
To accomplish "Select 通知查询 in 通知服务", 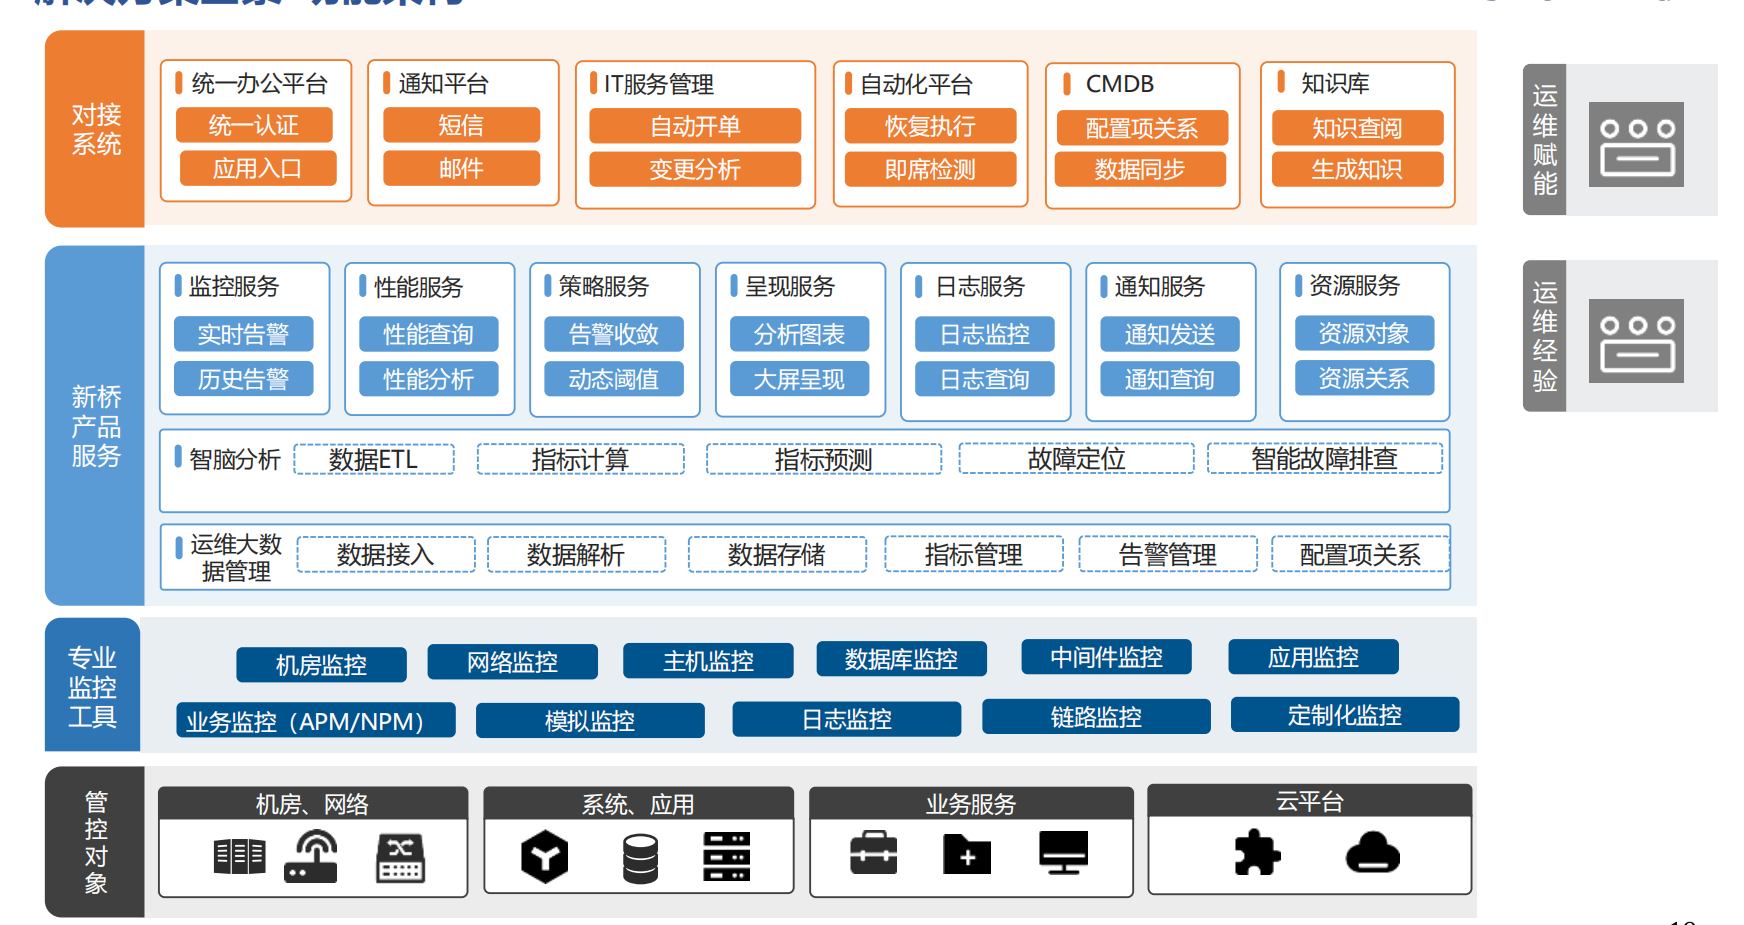I will tap(1170, 379).
